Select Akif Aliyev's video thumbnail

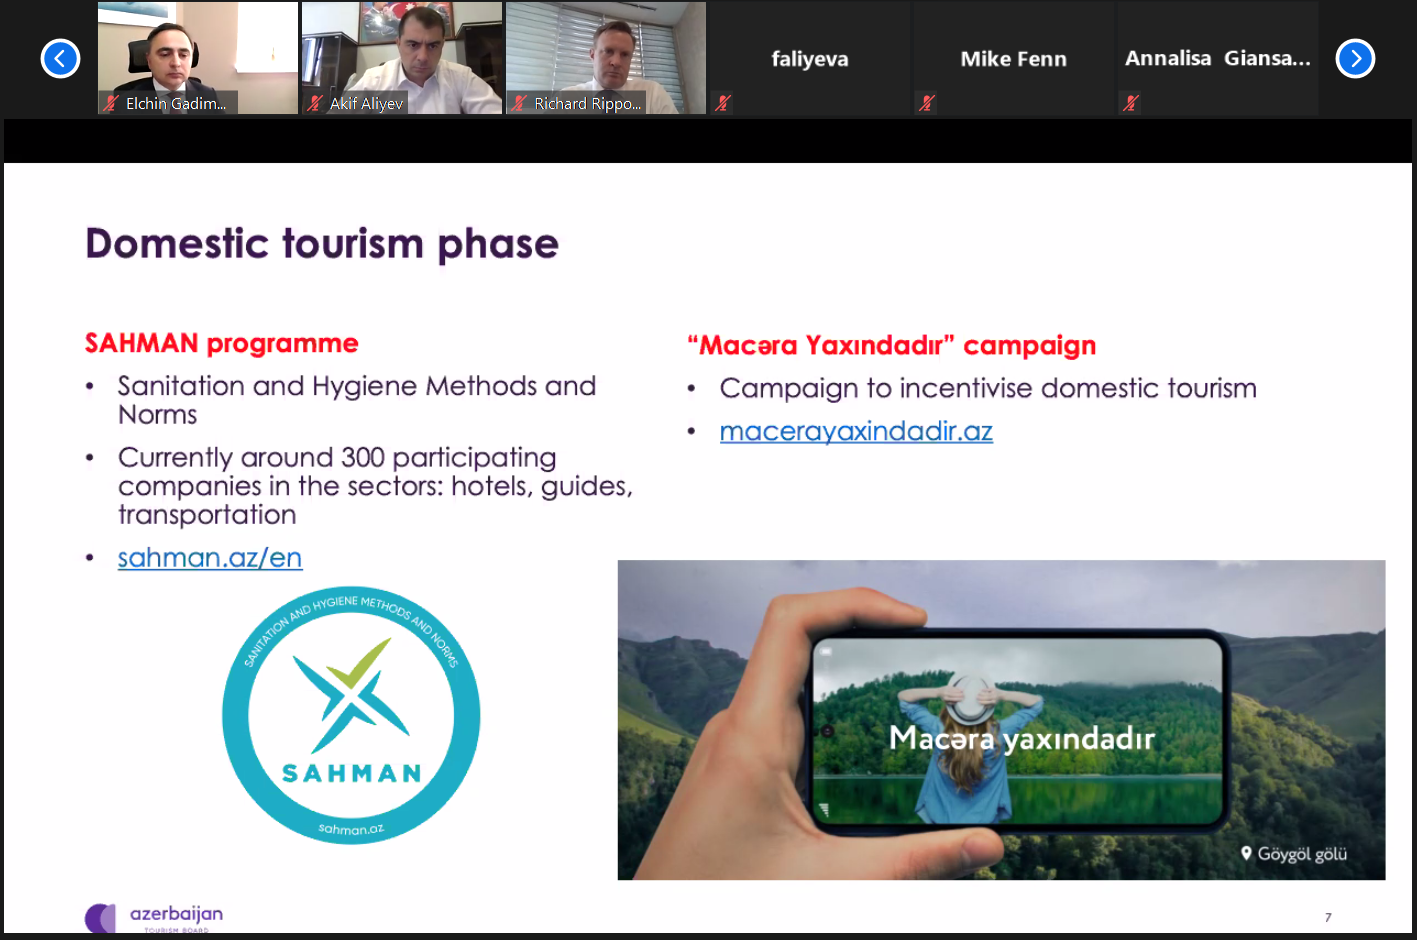pos(402,58)
